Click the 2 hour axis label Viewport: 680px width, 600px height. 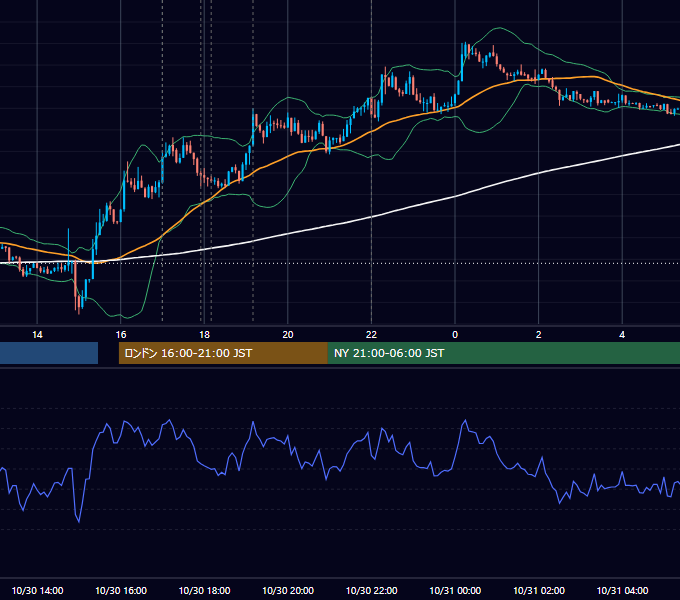click(539, 335)
